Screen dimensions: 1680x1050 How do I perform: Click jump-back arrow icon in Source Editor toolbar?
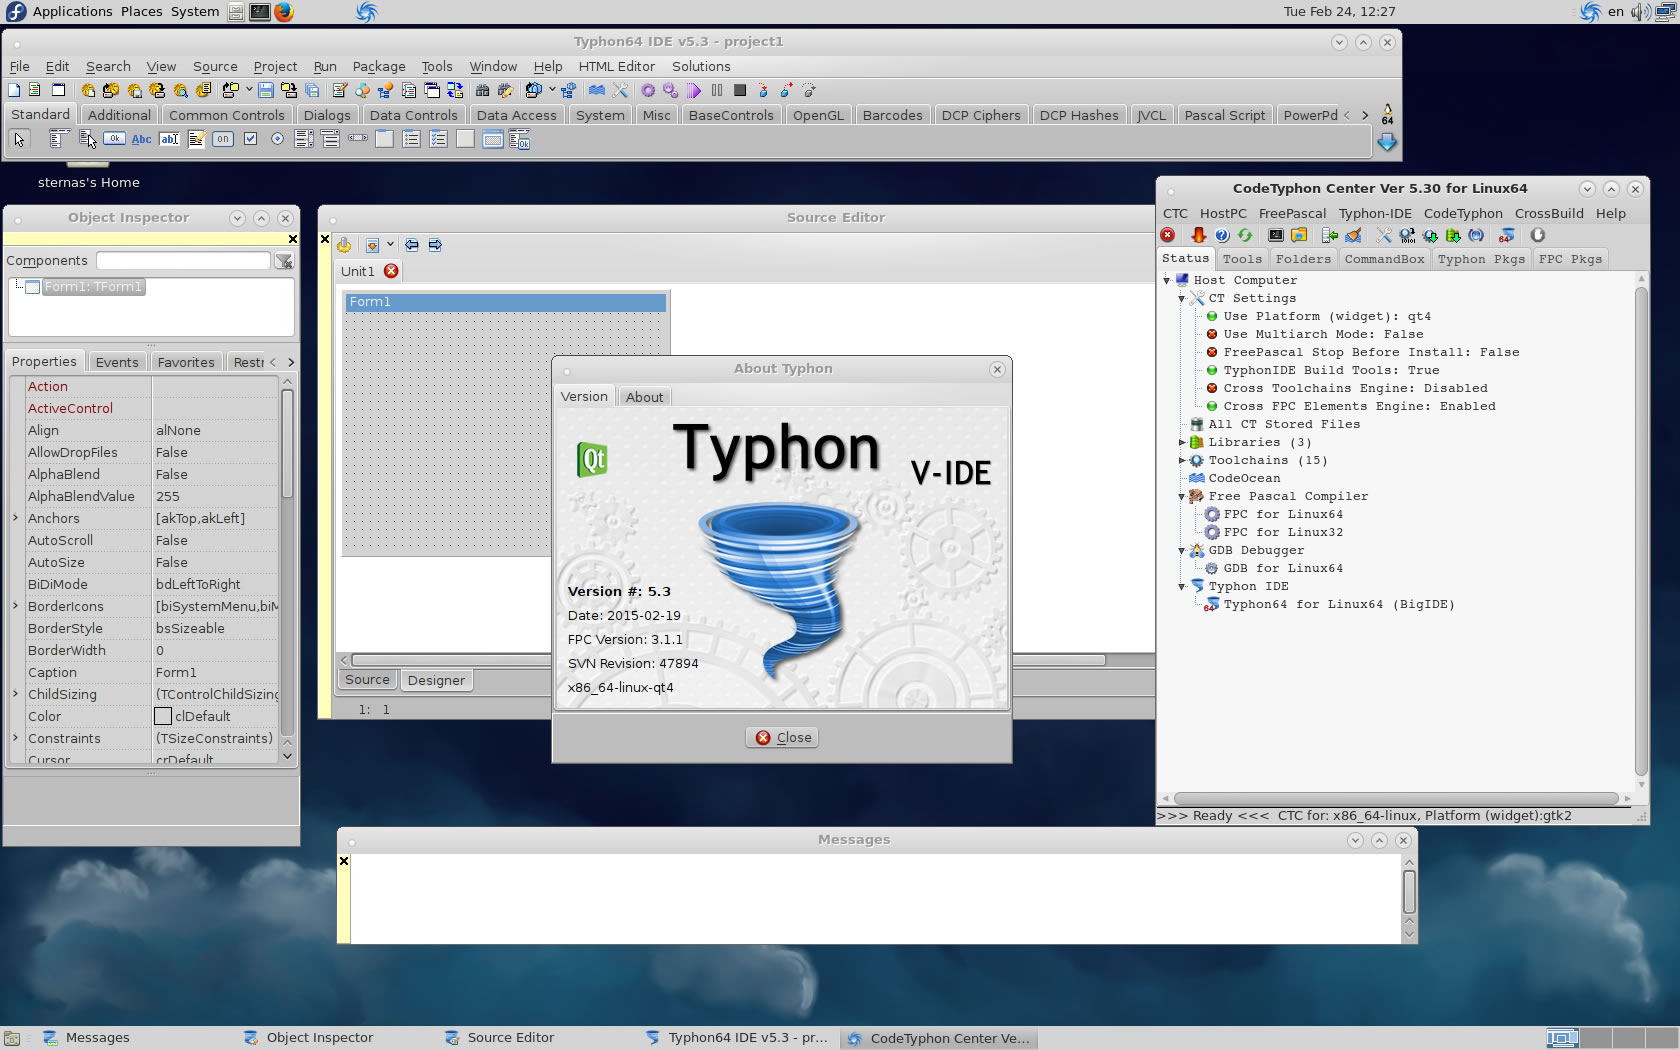[412, 245]
